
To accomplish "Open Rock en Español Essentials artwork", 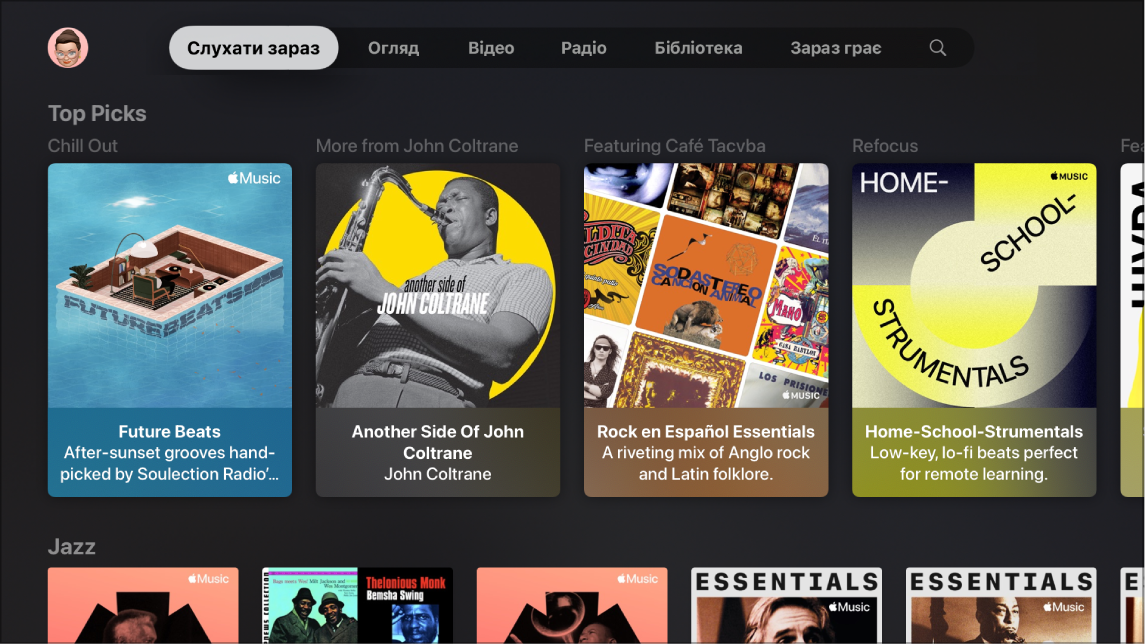I will coord(706,285).
